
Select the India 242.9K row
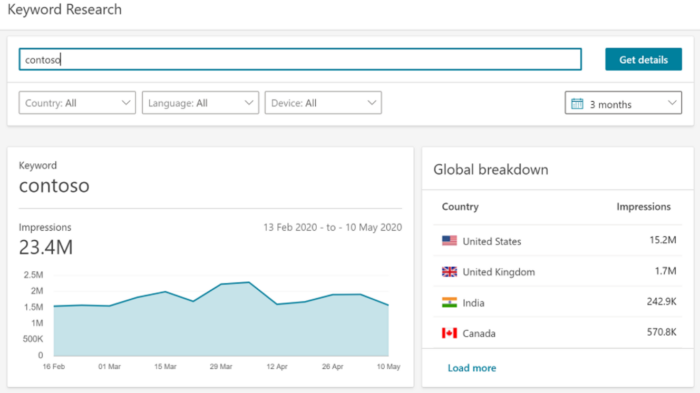click(x=558, y=302)
